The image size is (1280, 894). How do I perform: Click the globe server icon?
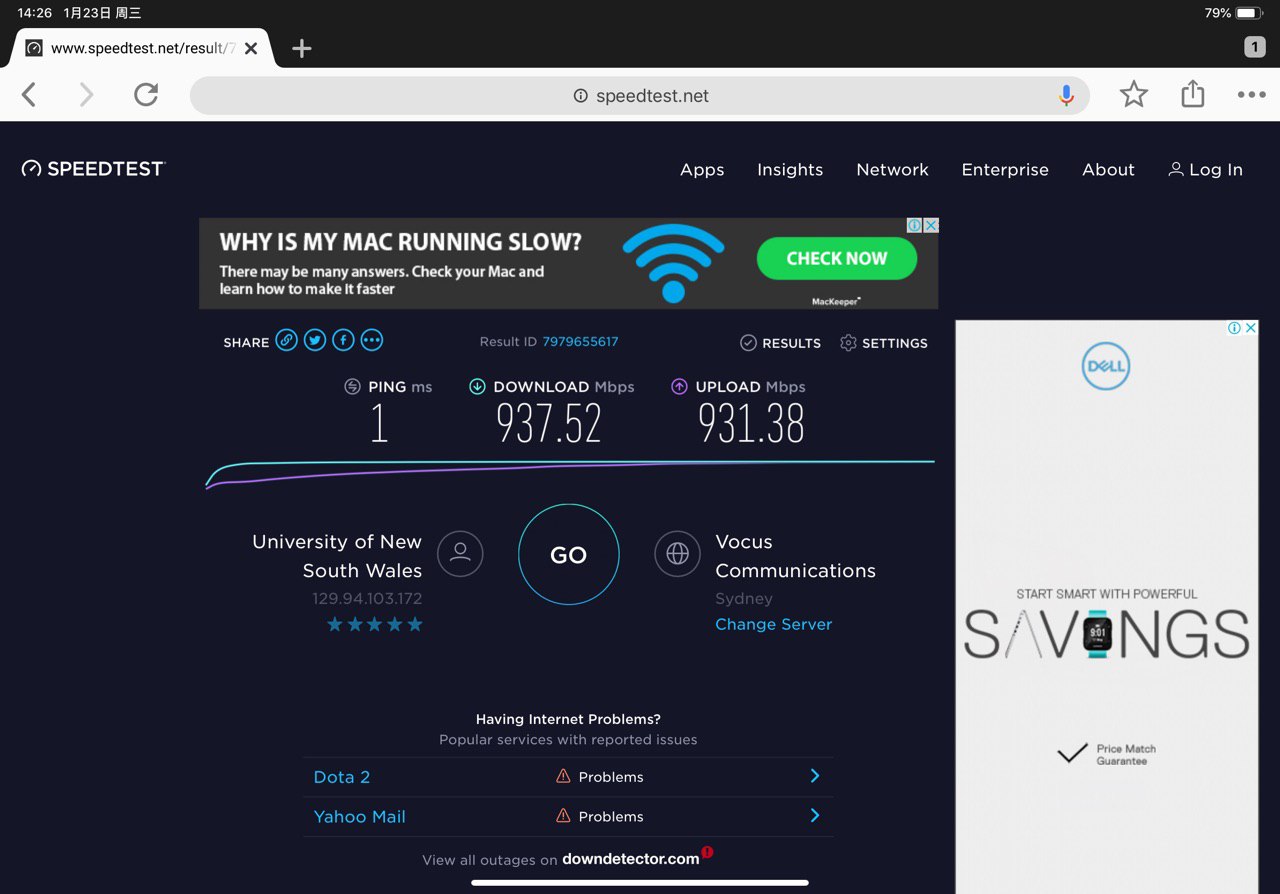(677, 554)
